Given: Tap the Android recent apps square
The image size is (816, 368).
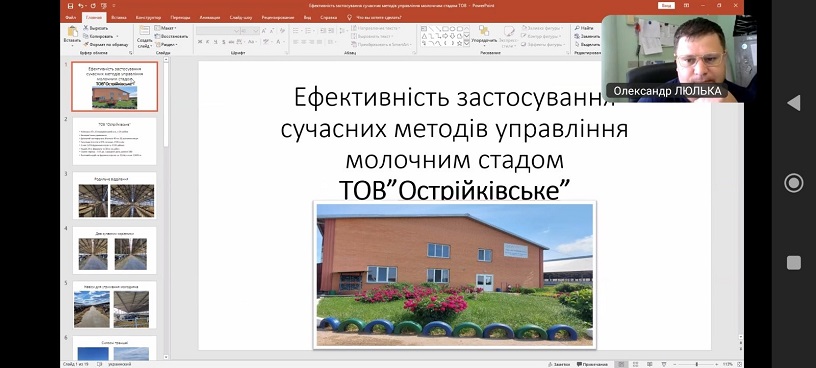Looking at the screenshot, I should 794,262.
